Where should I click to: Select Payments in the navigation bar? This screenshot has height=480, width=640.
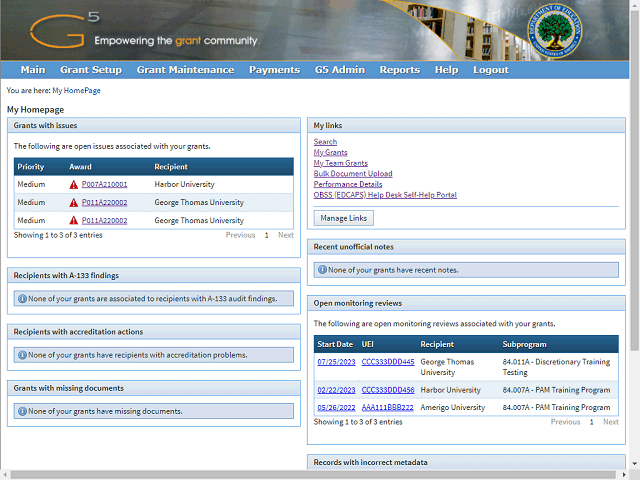tap(274, 70)
